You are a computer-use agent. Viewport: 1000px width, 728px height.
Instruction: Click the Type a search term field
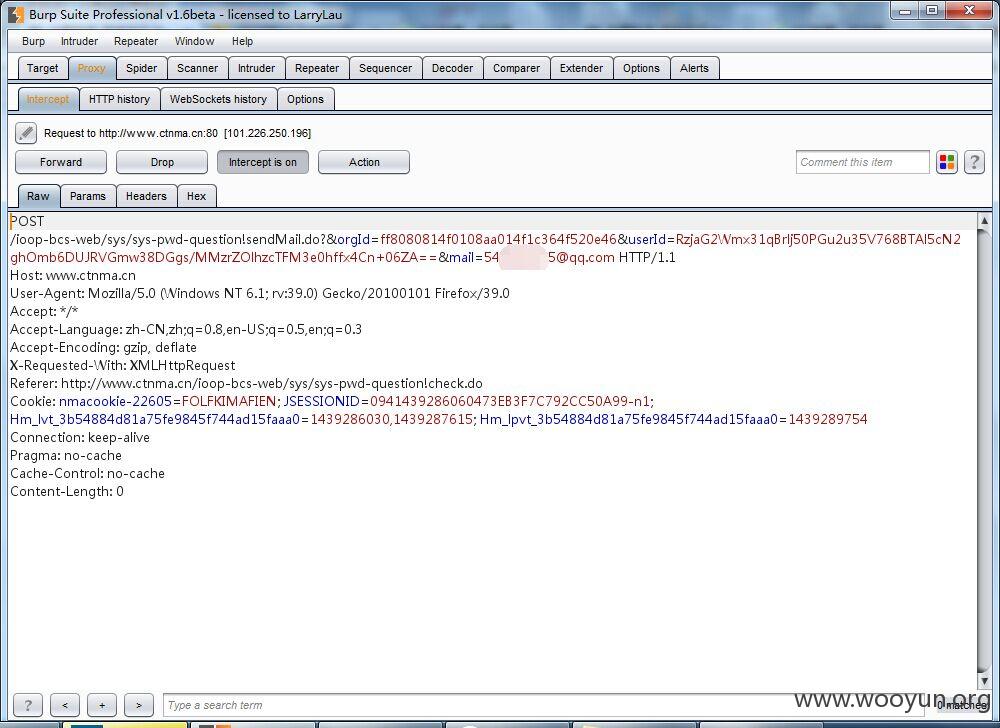(x=543, y=705)
